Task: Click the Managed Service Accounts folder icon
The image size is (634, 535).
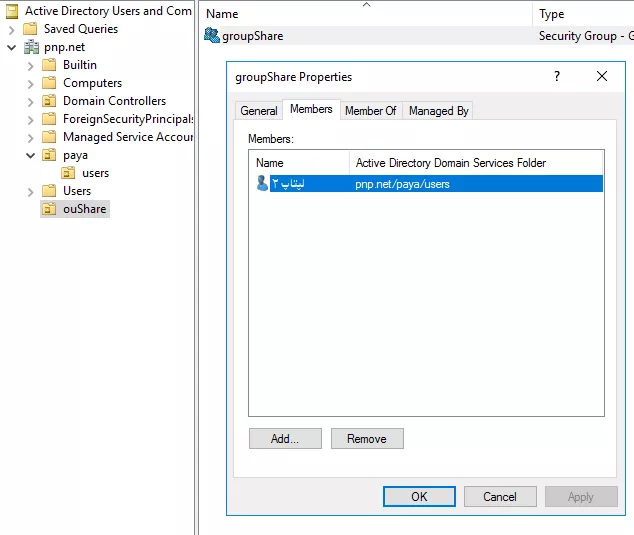Action: click(49, 137)
